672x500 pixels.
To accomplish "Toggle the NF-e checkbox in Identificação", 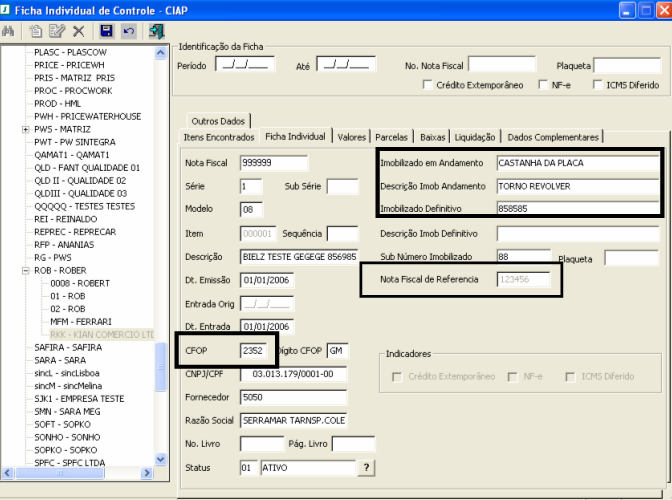I will click(543, 86).
